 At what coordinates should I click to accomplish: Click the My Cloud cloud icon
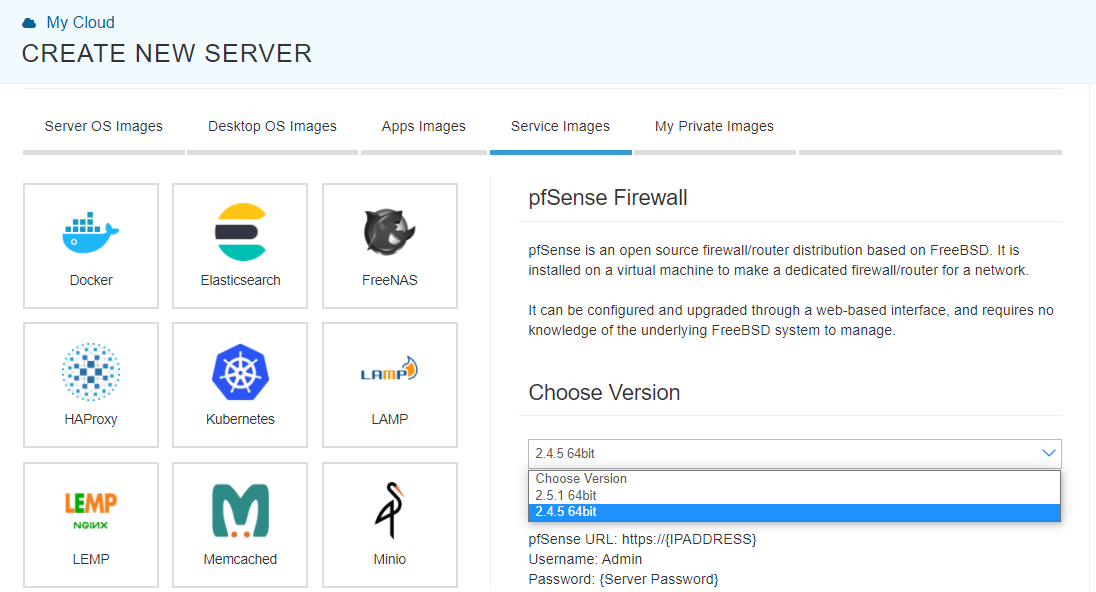coord(29,23)
